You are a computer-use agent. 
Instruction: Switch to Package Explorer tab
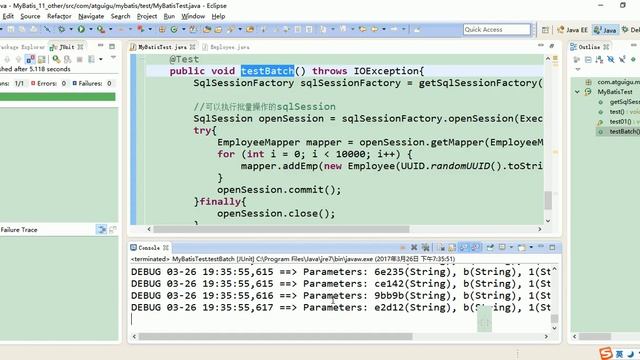[22, 47]
